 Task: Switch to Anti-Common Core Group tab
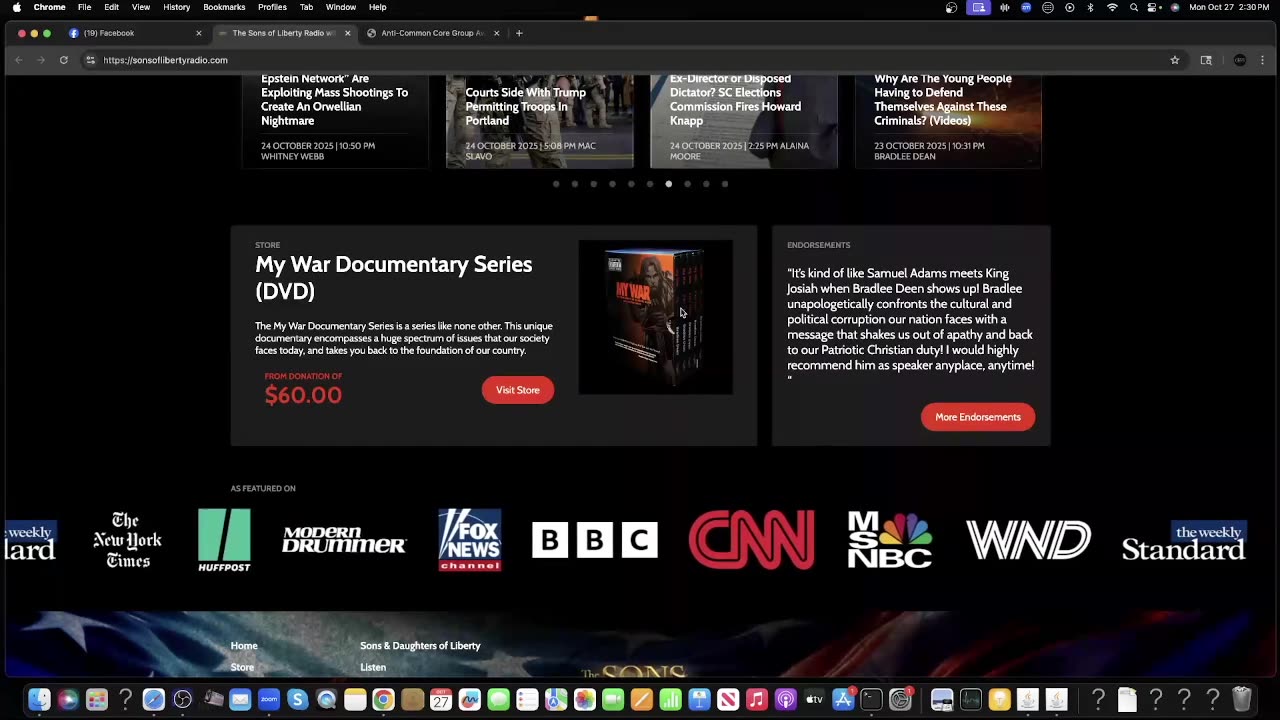[432, 33]
